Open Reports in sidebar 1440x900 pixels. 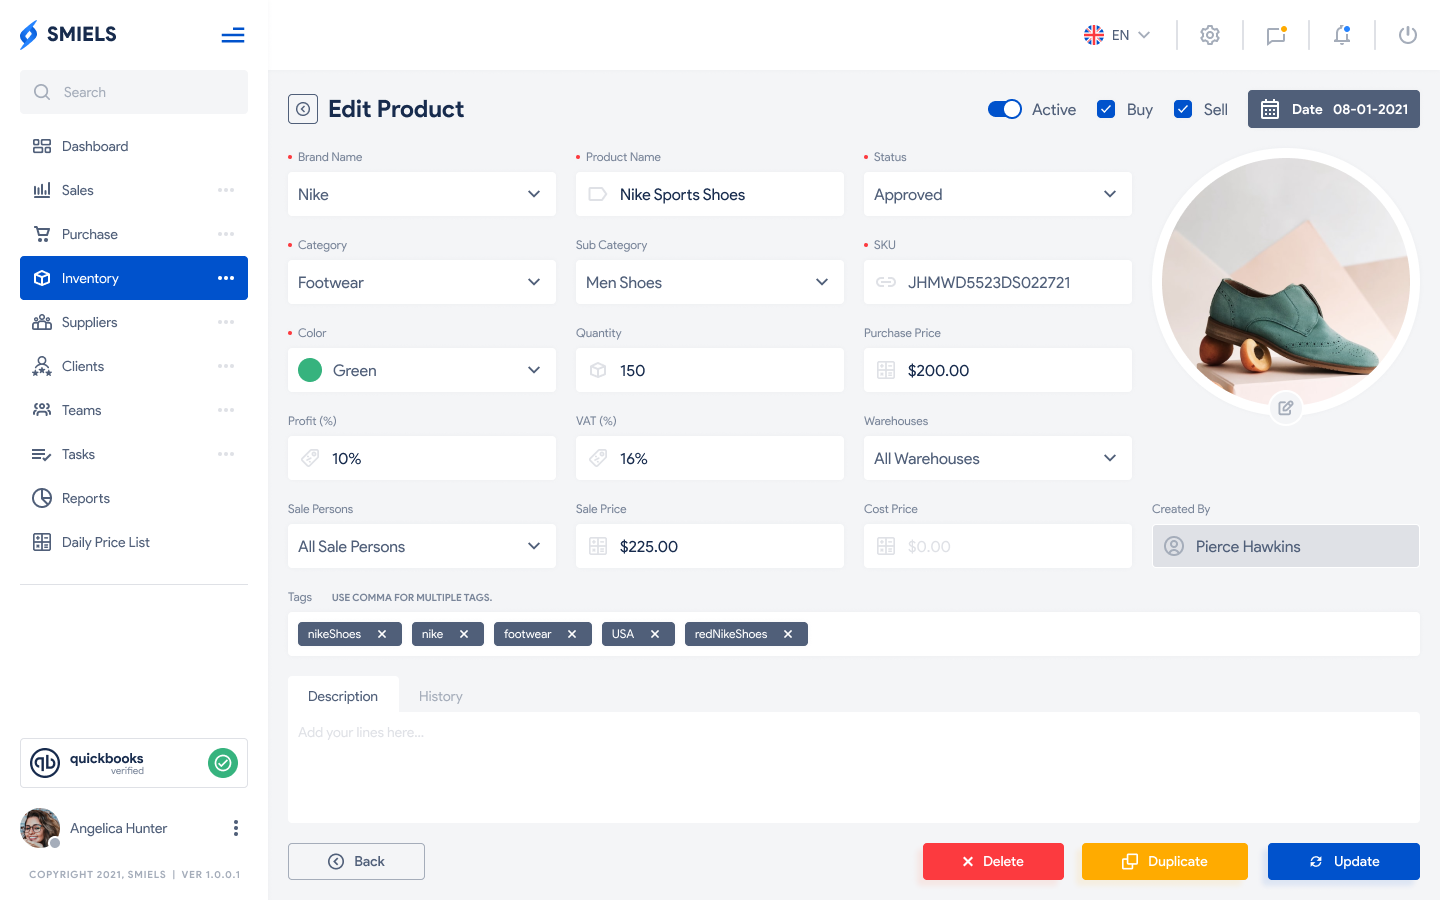[134, 498]
